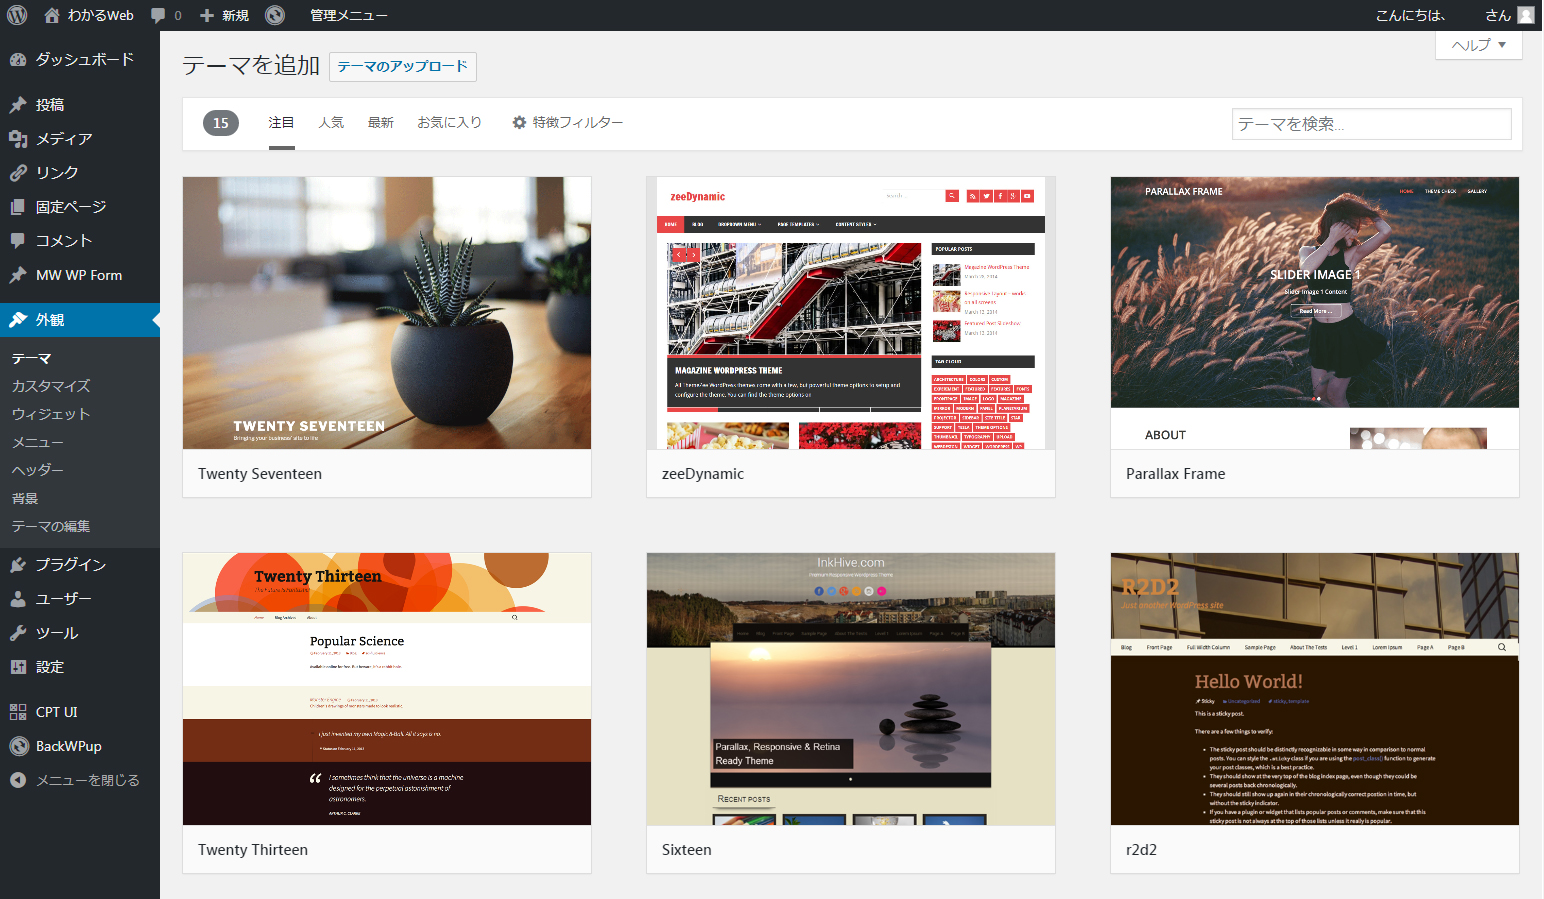Click the CPT UI grid icon
Image resolution: width=1544 pixels, height=899 pixels.
(x=18, y=712)
